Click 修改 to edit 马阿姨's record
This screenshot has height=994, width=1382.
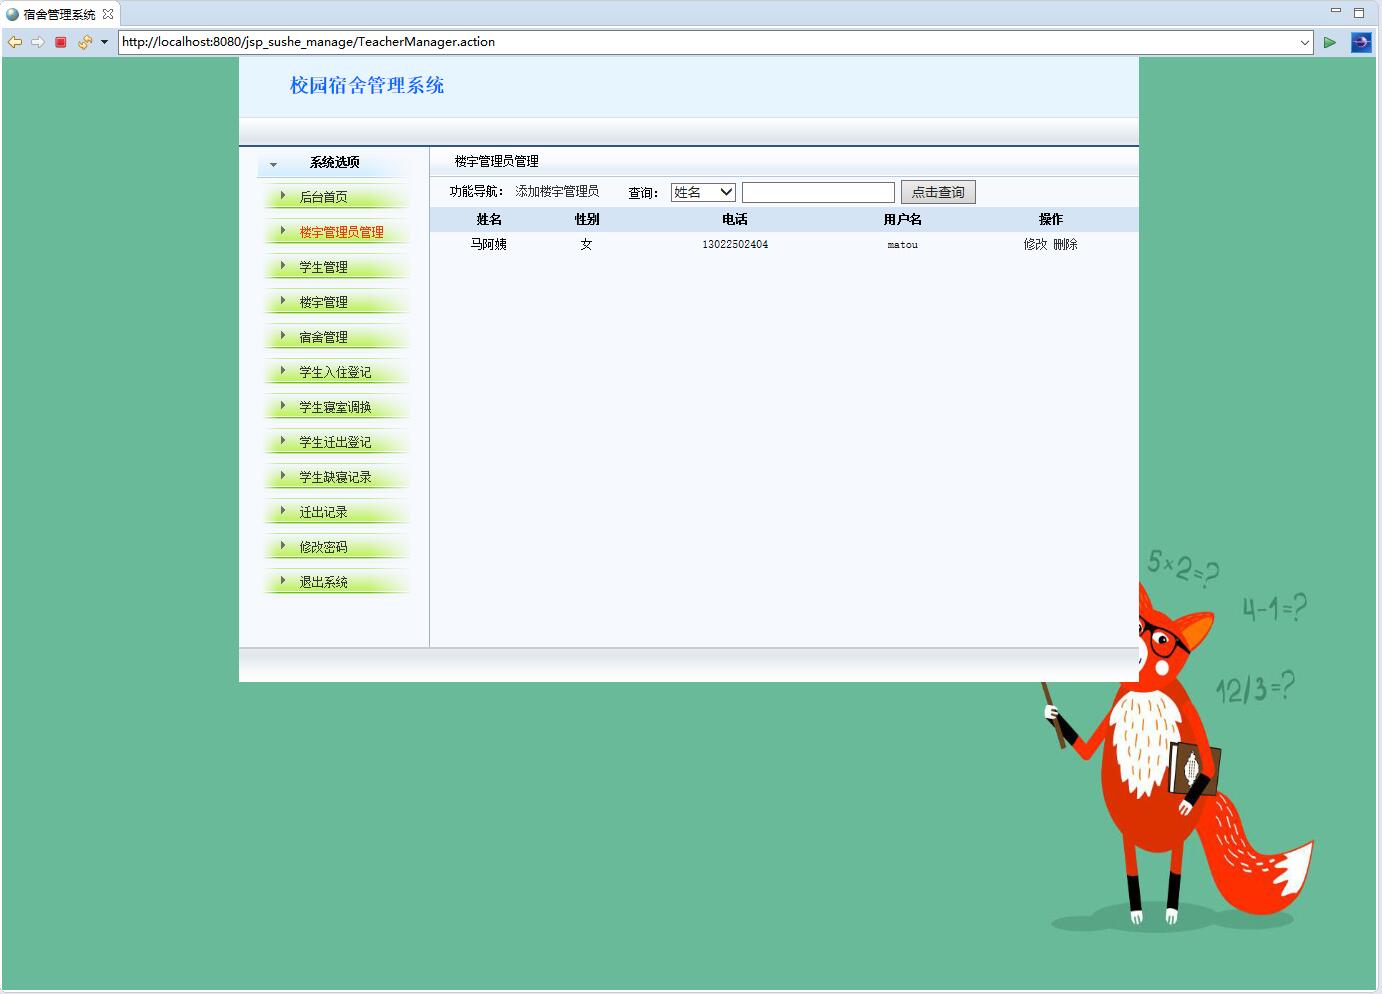click(x=1036, y=244)
